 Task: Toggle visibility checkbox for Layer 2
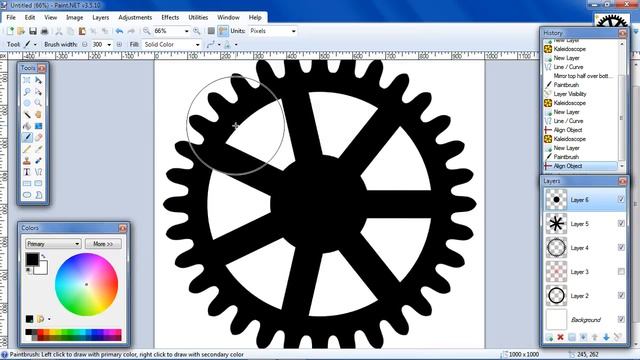(621, 295)
